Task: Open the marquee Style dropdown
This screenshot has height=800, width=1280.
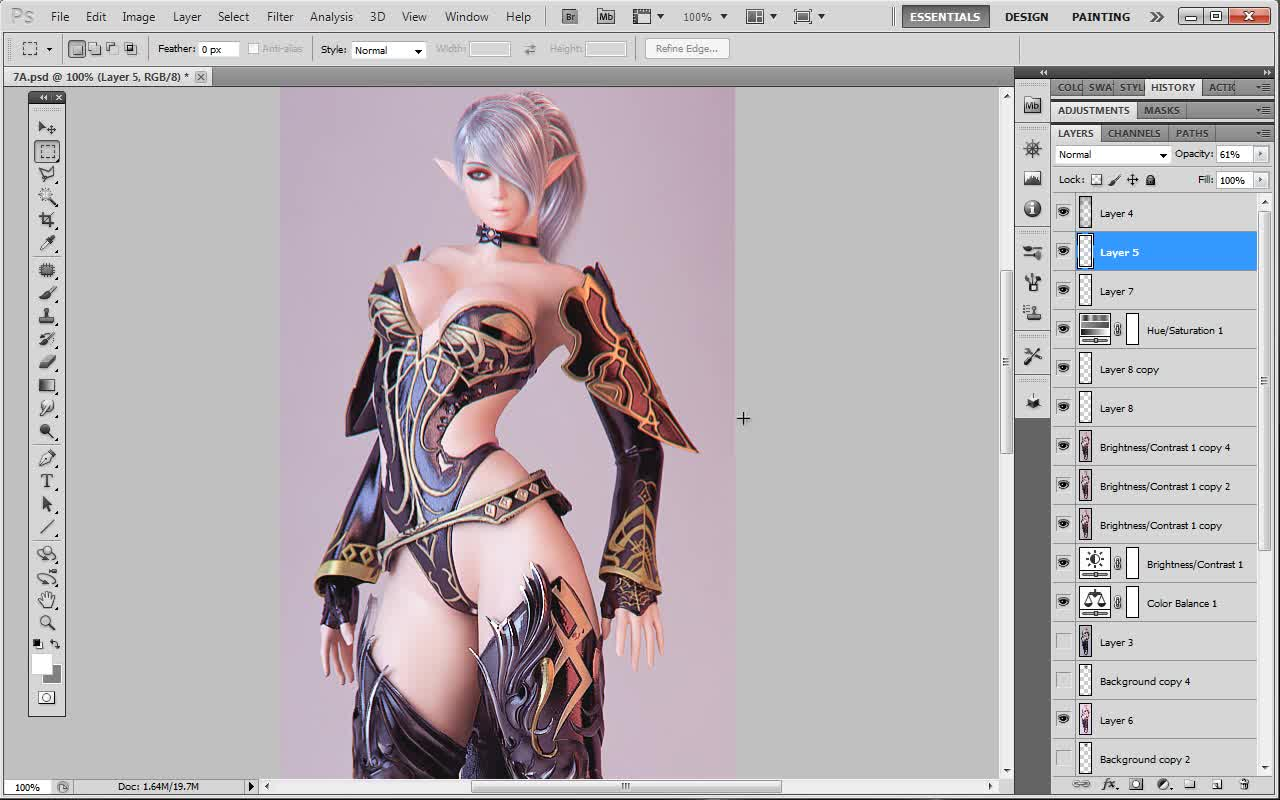Action: click(388, 50)
